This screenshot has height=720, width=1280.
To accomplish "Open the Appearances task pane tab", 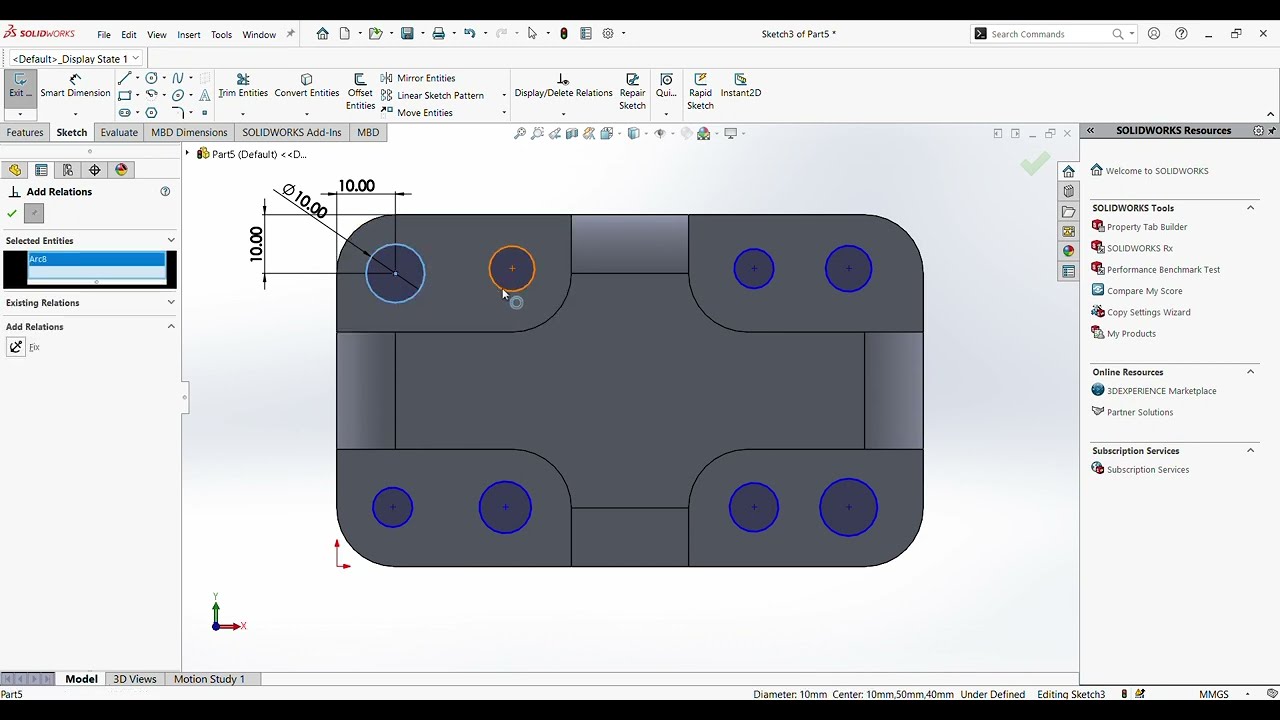I will (x=1069, y=251).
